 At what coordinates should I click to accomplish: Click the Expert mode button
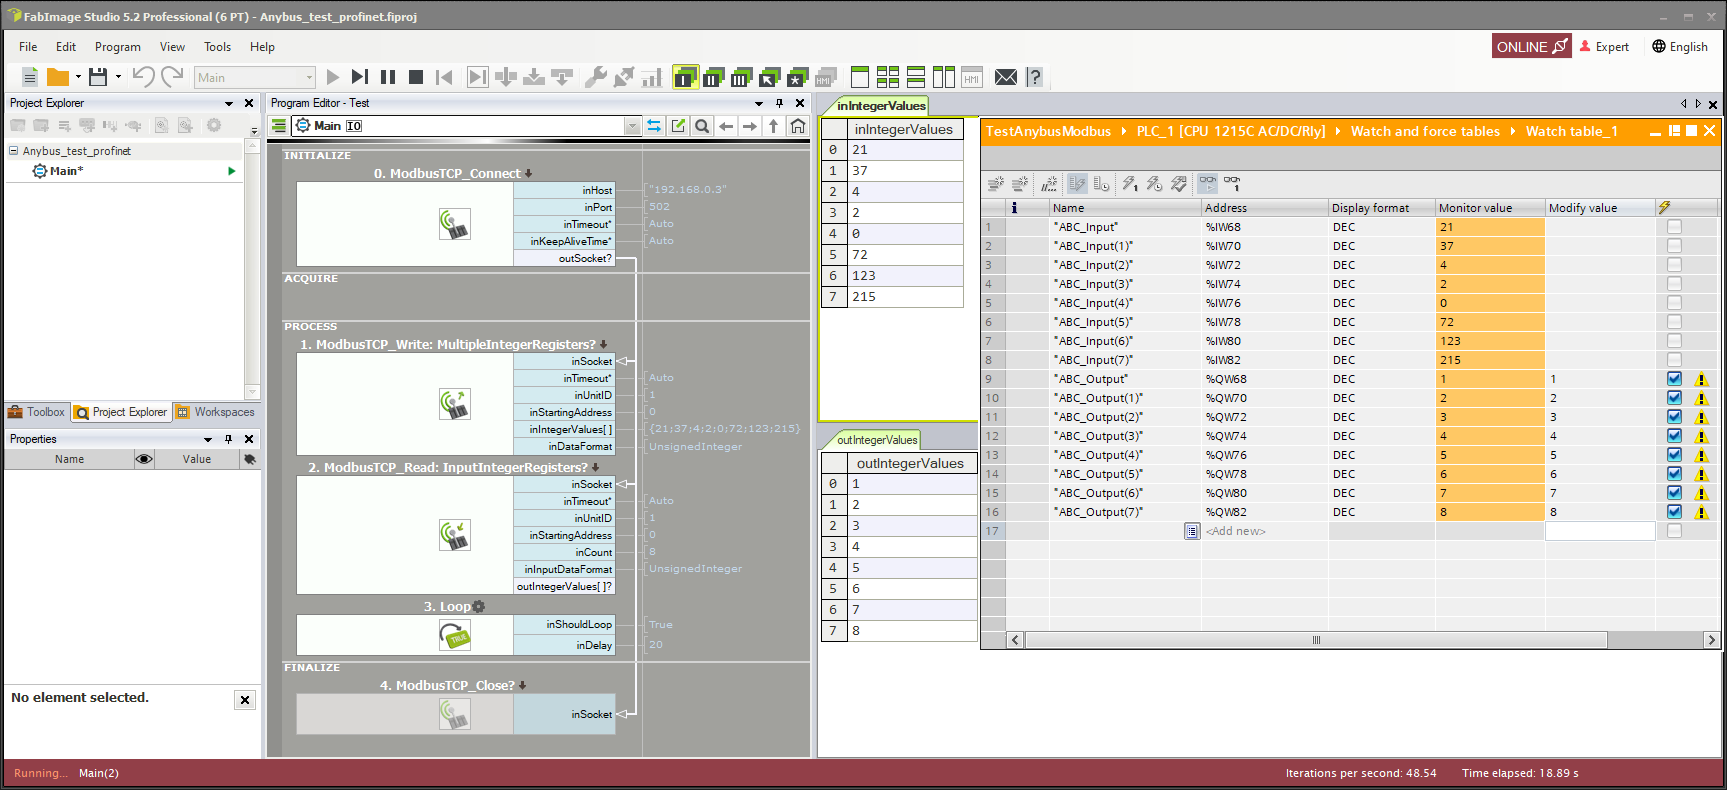click(x=1604, y=47)
